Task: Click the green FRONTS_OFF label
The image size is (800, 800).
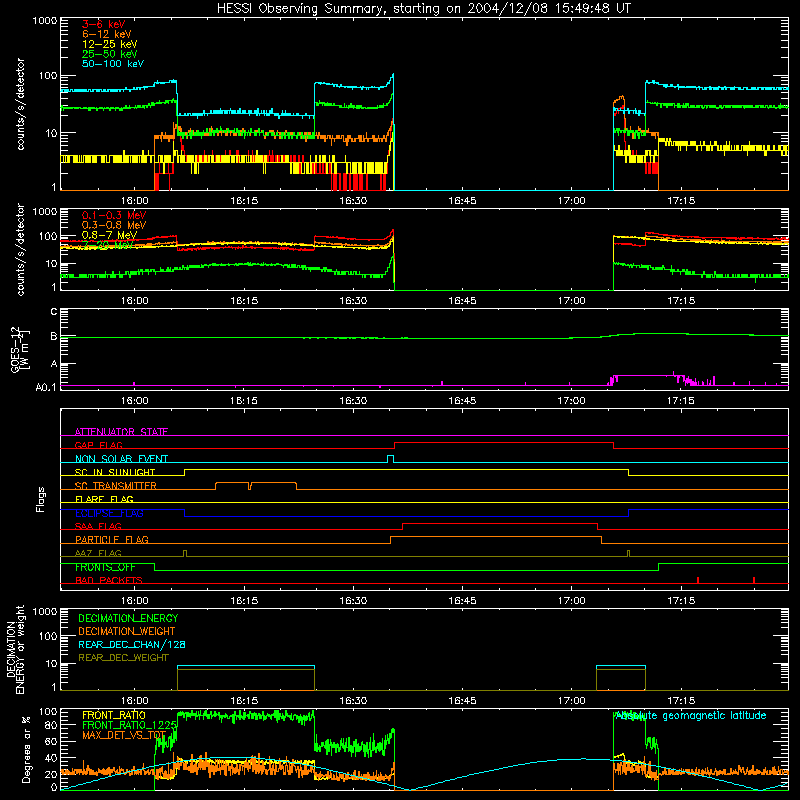Action: tap(105, 567)
